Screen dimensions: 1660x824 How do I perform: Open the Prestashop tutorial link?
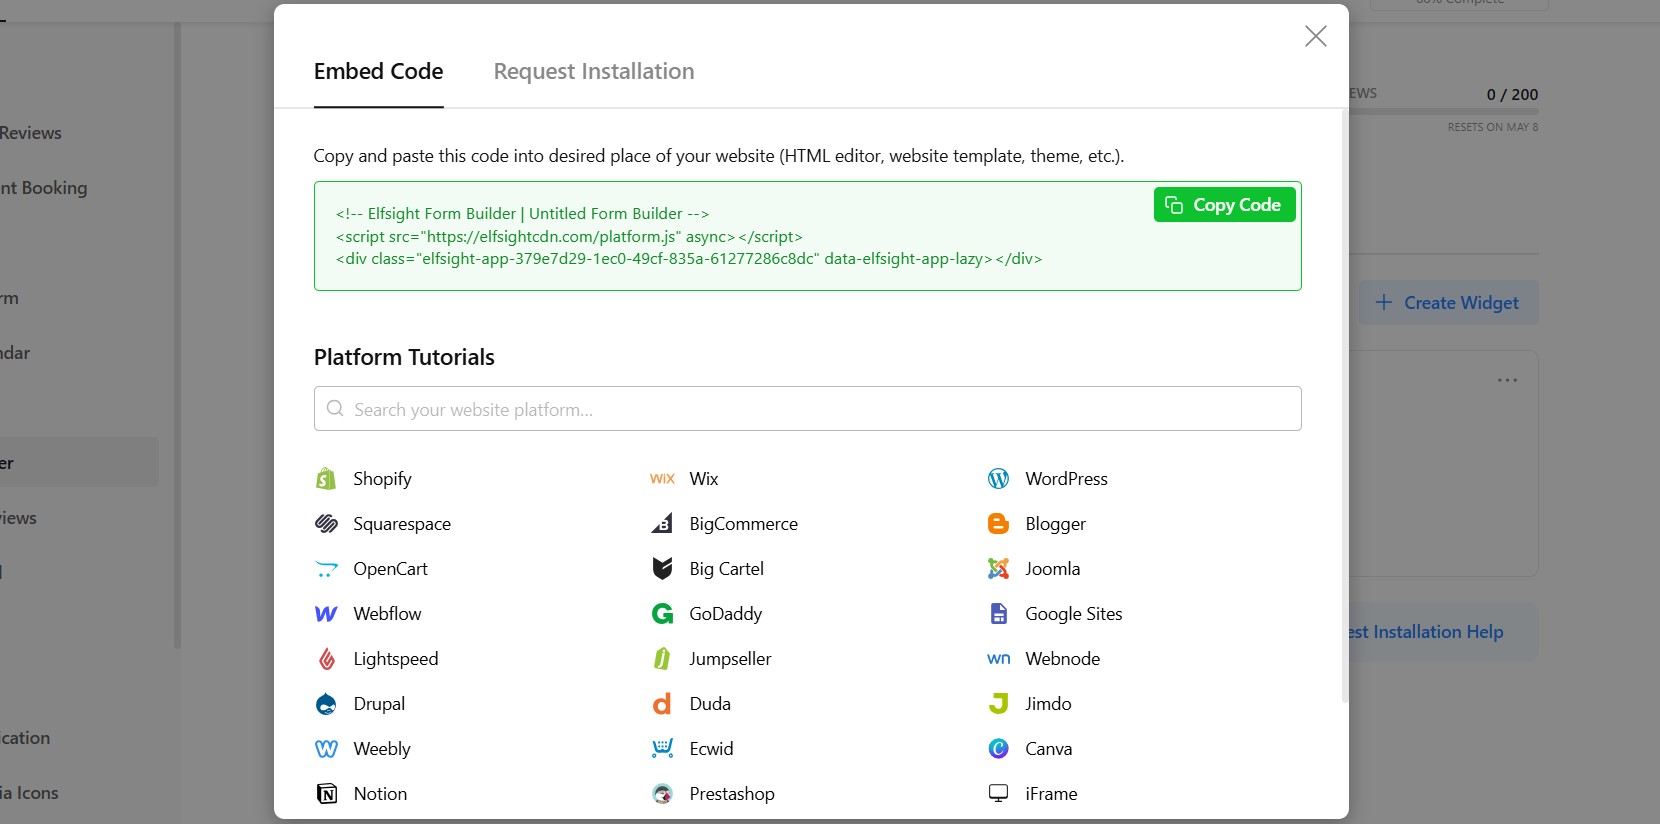coord(731,794)
